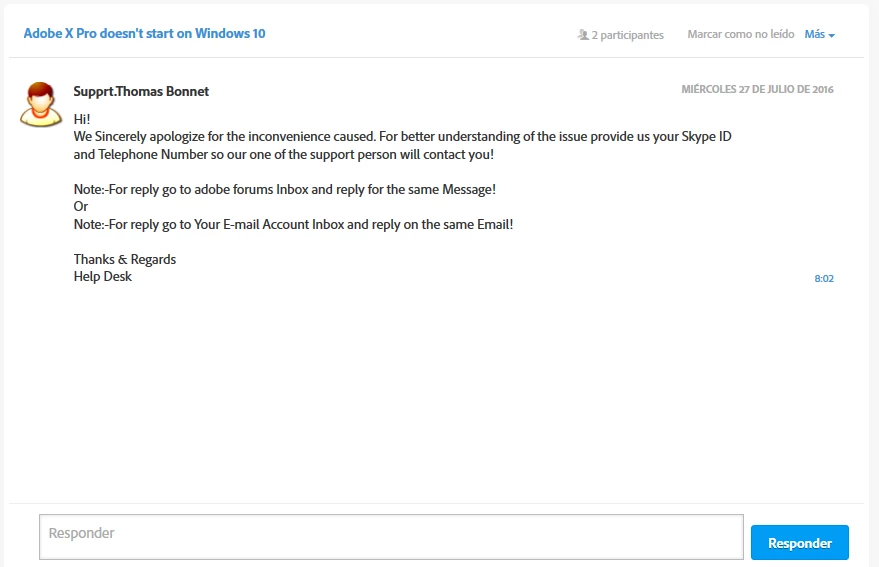Image resolution: width=879 pixels, height=567 pixels.
Task: Click the Or line between notes
Action: pyautogui.click(x=81, y=207)
